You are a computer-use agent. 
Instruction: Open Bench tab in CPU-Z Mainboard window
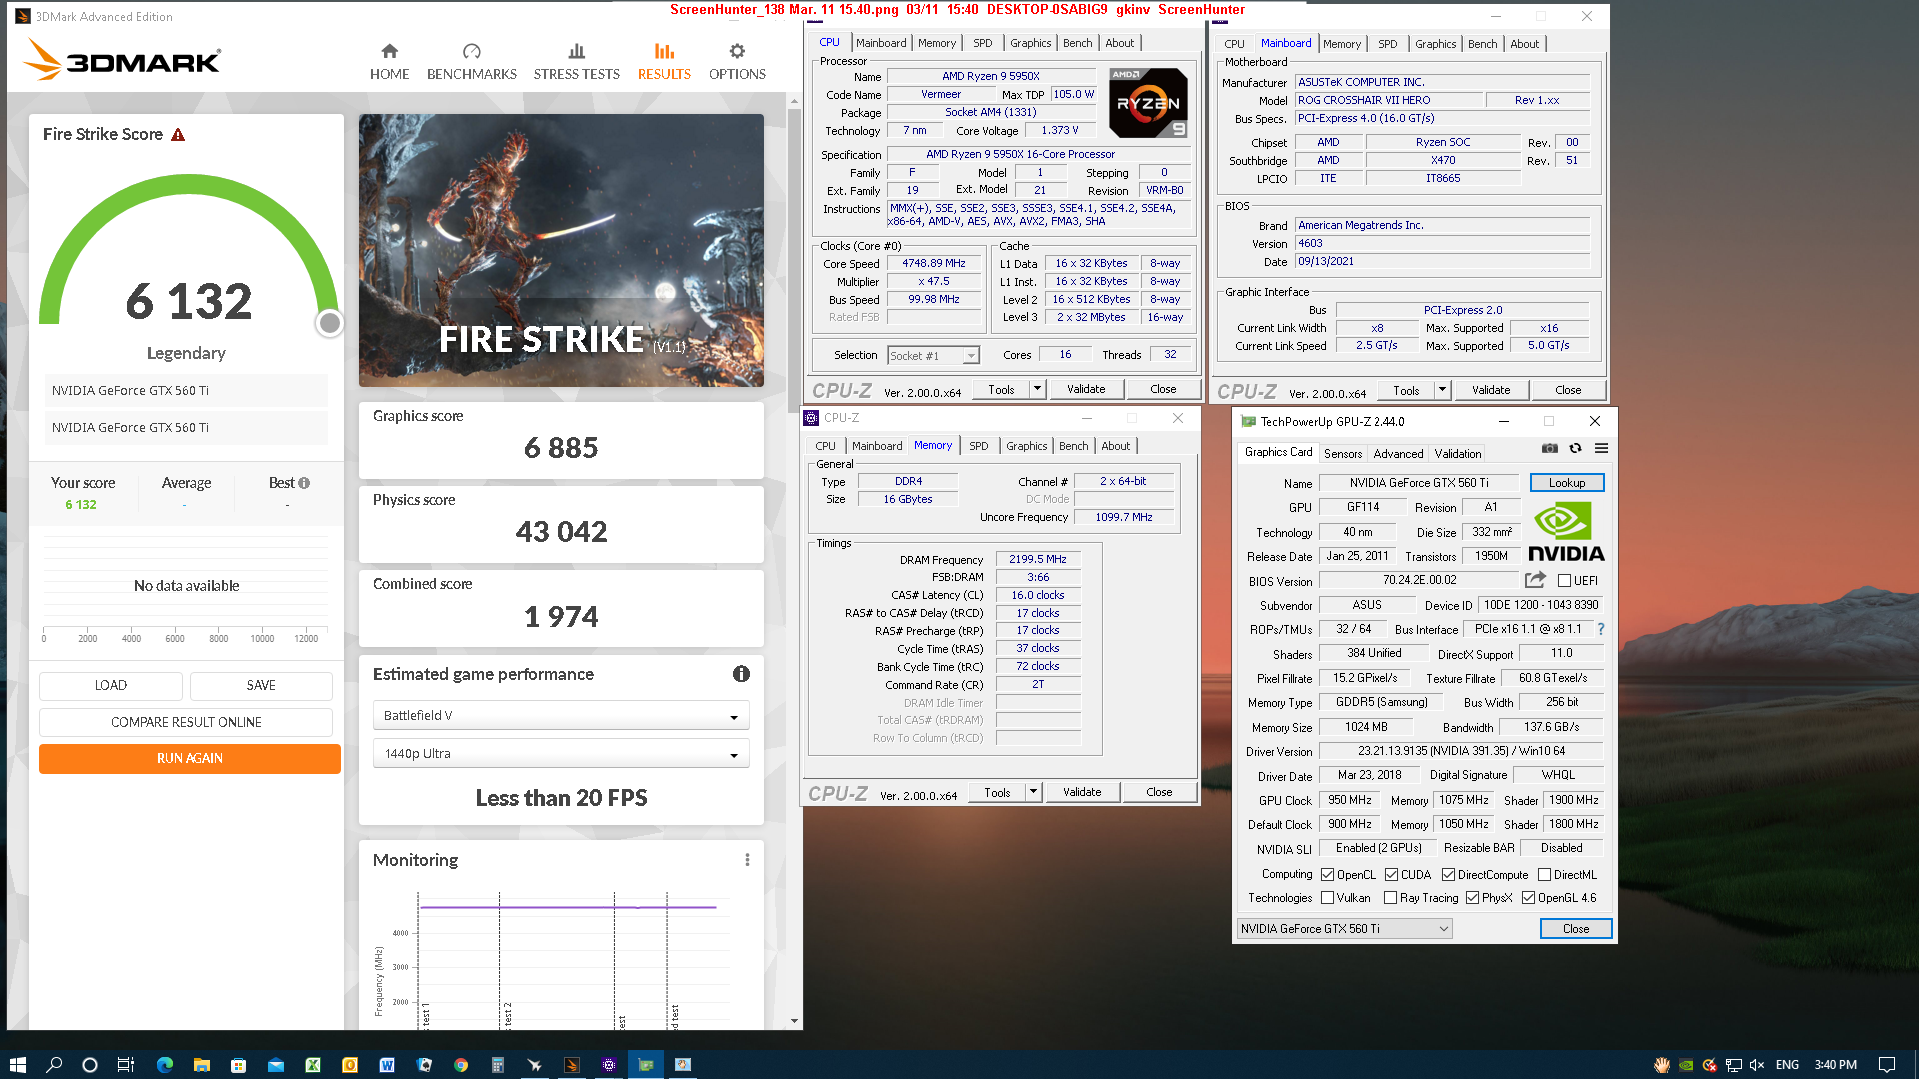point(1482,44)
